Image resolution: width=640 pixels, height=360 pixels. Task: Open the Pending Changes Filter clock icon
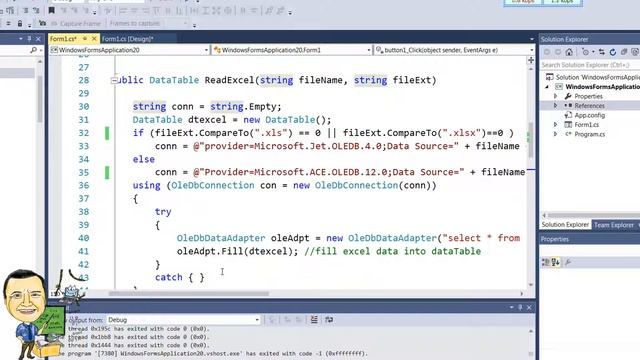pyautogui.click(x=586, y=52)
